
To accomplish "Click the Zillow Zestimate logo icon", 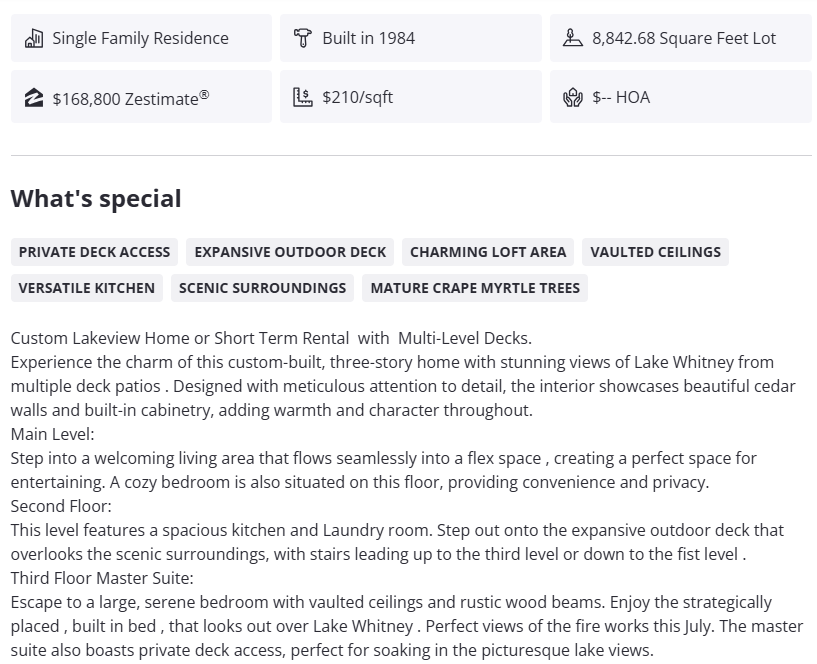I will (34, 97).
